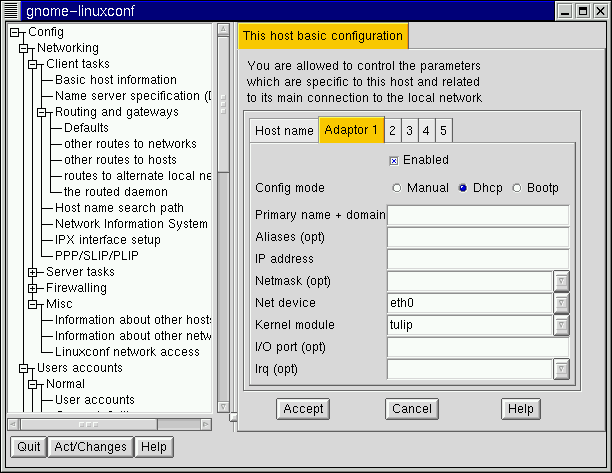Choose Dhcp config mode

(x=463, y=188)
